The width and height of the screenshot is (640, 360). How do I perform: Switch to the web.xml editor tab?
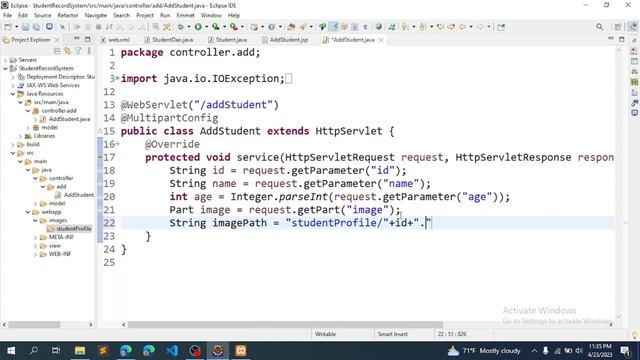[116, 40]
